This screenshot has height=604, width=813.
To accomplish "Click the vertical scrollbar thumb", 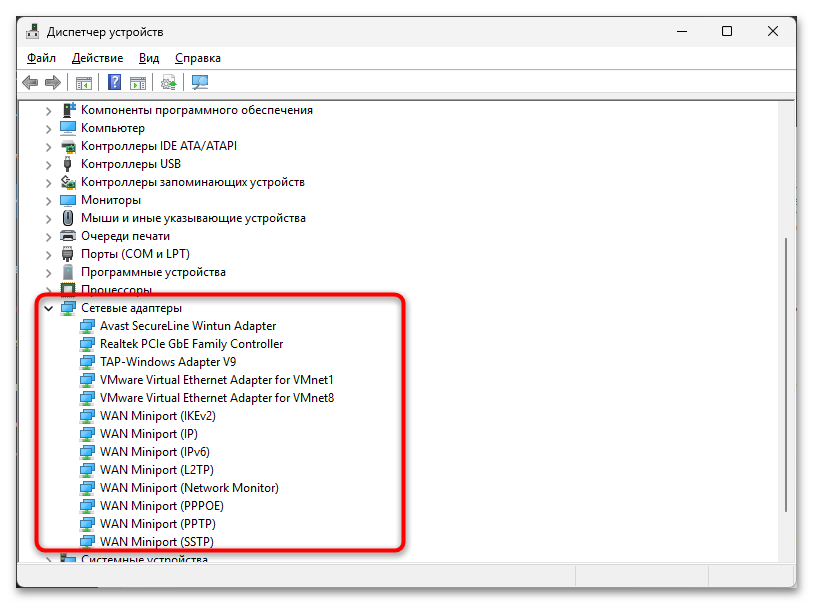I will coord(786,375).
